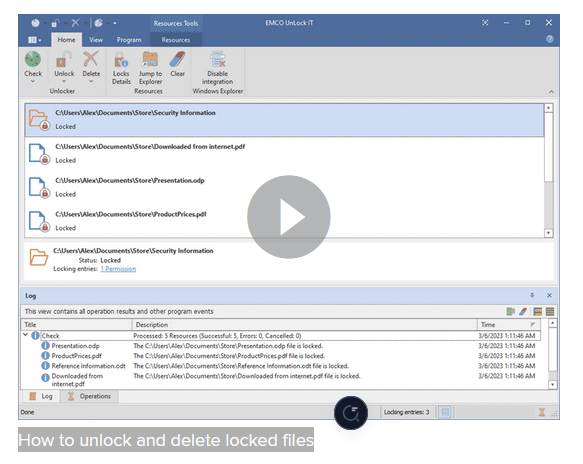Open dropdown beside quick access delete icon
Screen dimensions: 583x464
85,23
